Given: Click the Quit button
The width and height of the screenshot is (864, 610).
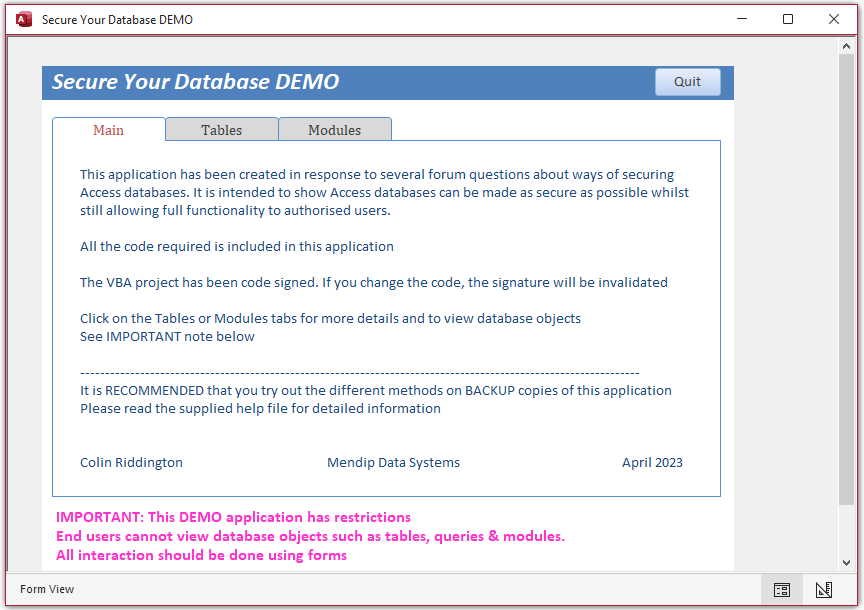Looking at the screenshot, I should coord(687,82).
